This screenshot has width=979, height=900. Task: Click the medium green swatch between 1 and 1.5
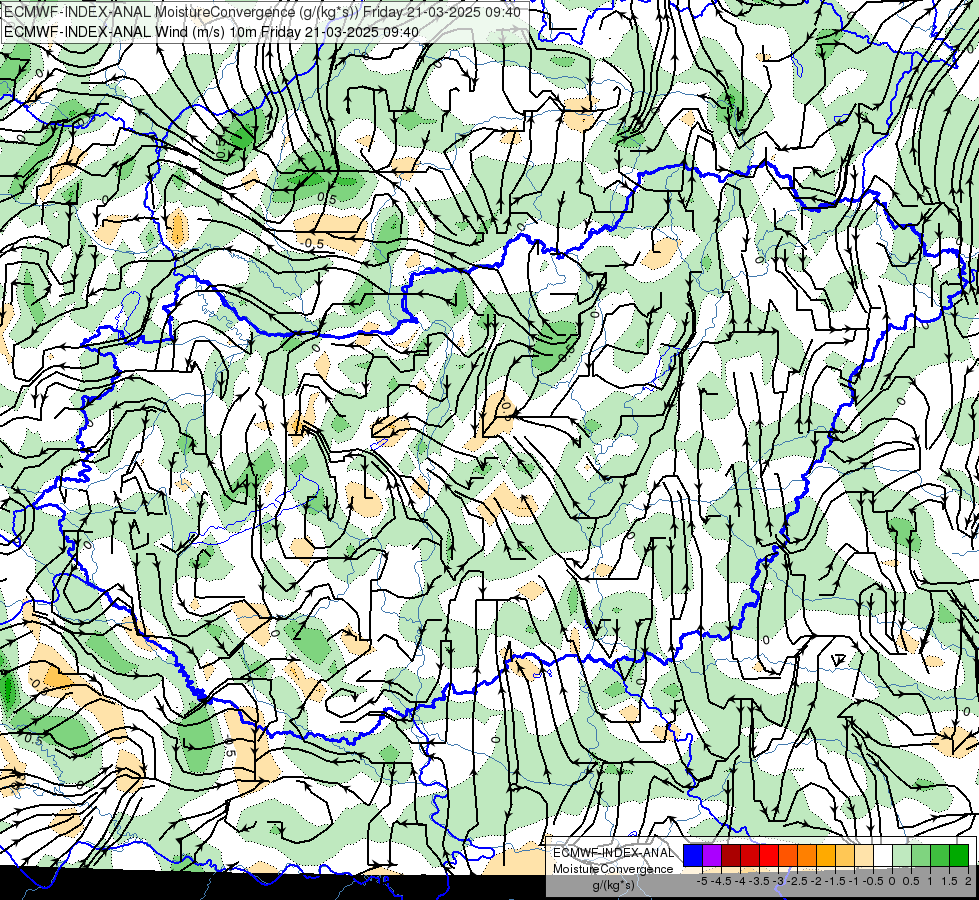pyautogui.click(x=940, y=856)
